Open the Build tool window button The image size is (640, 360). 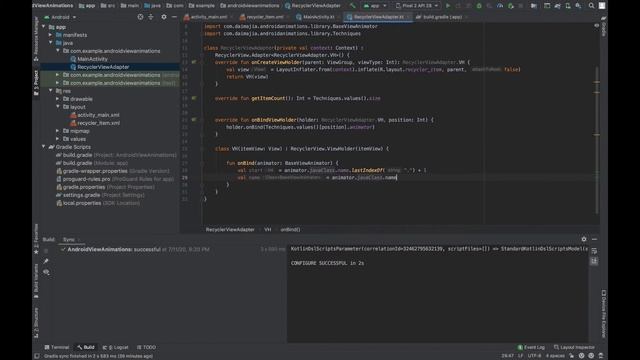point(86,347)
